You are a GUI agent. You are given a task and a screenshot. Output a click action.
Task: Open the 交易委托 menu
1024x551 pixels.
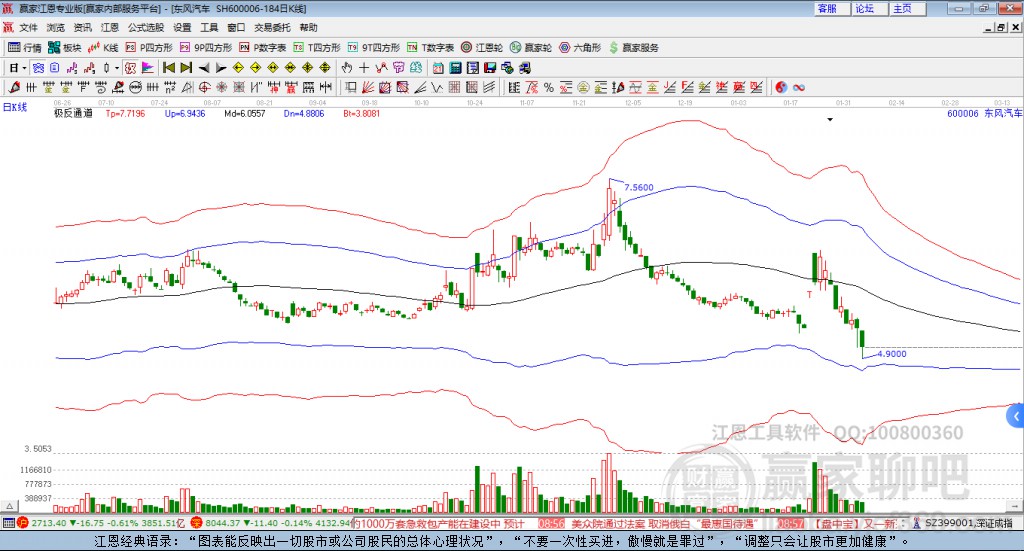272,27
